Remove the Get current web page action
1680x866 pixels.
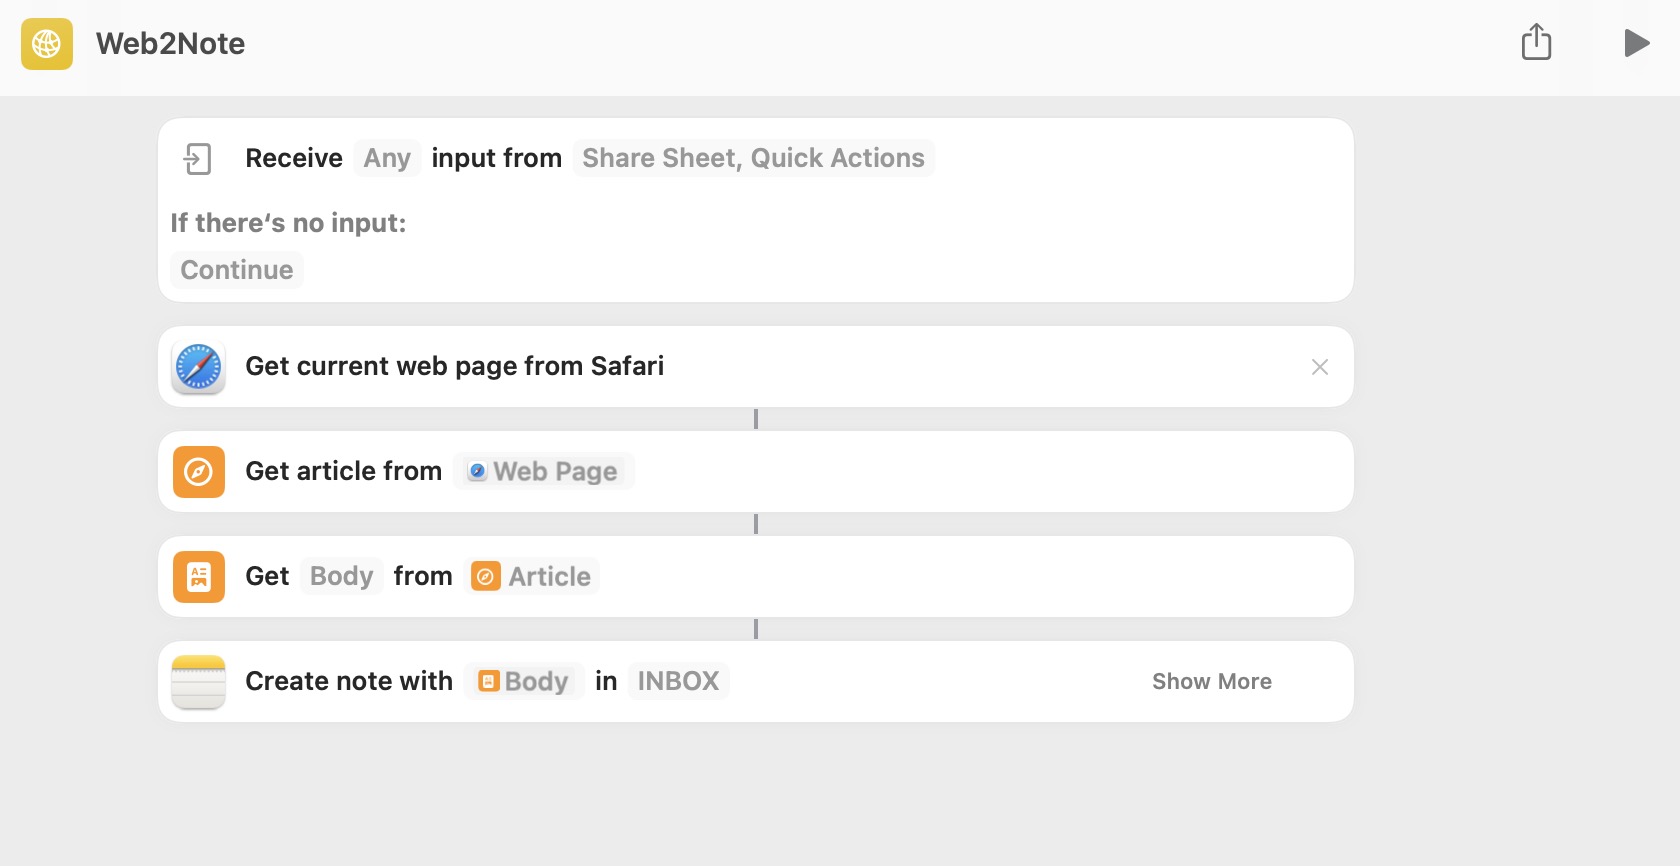point(1320,367)
